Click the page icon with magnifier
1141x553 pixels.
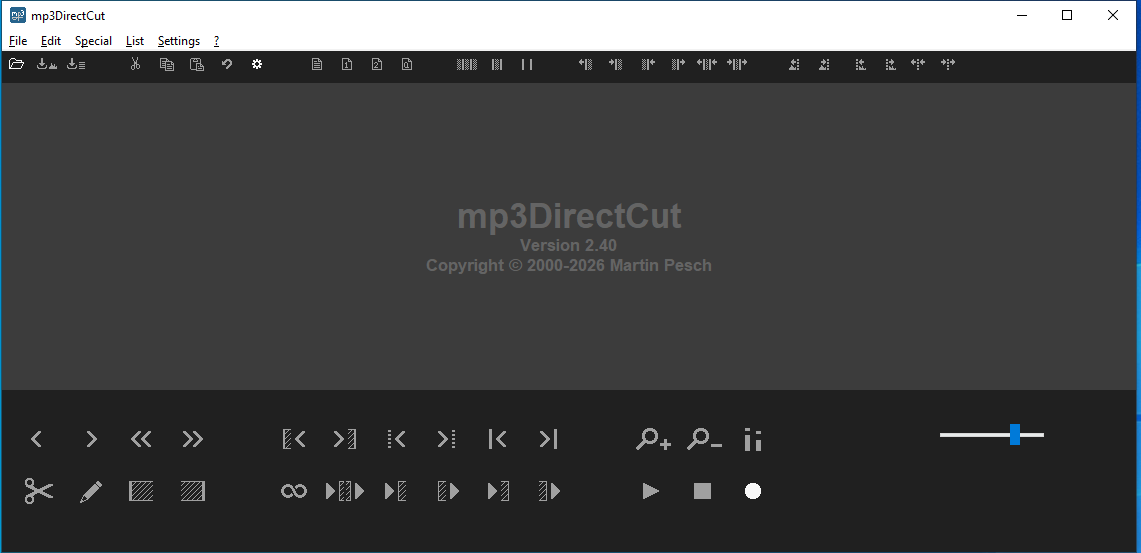[x=407, y=64]
